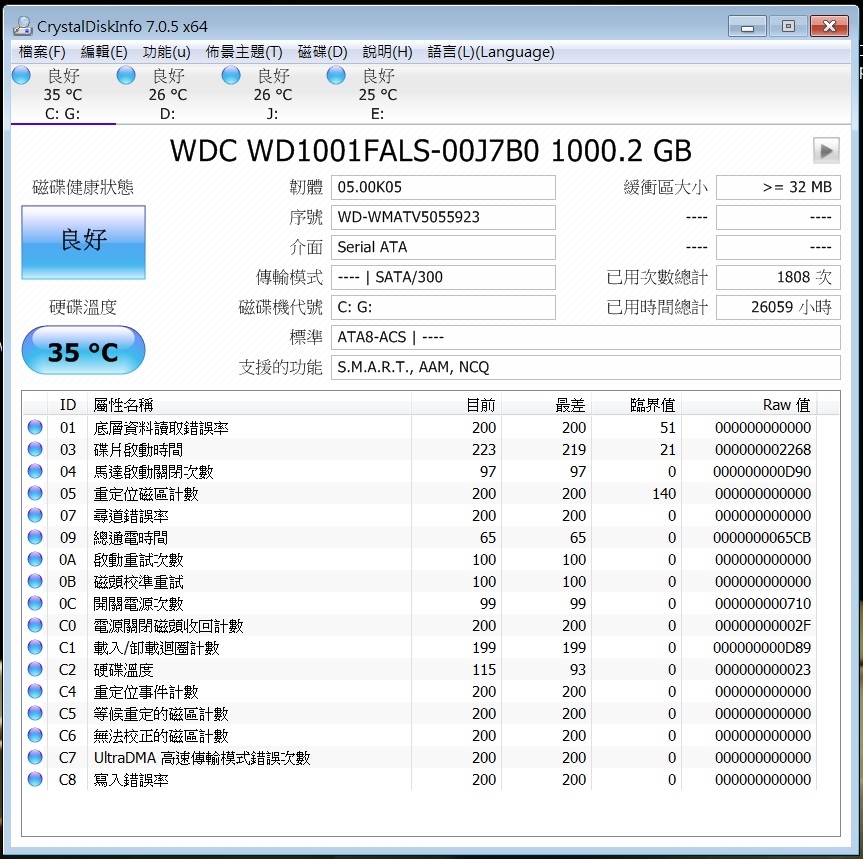Click the ID column header
Image resolution: width=863 pixels, height=859 pixels.
point(68,405)
